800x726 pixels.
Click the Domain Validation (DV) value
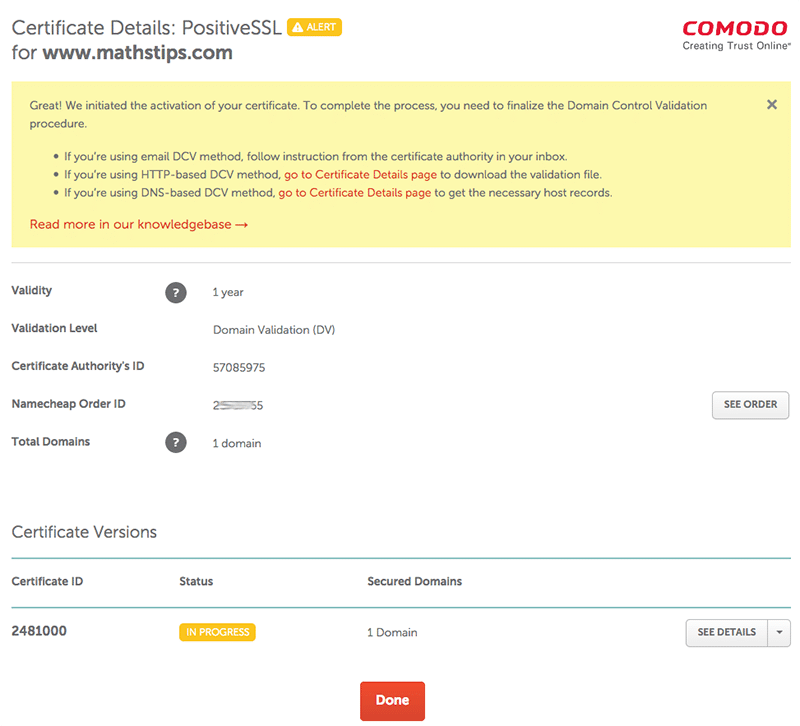[x=274, y=330]
